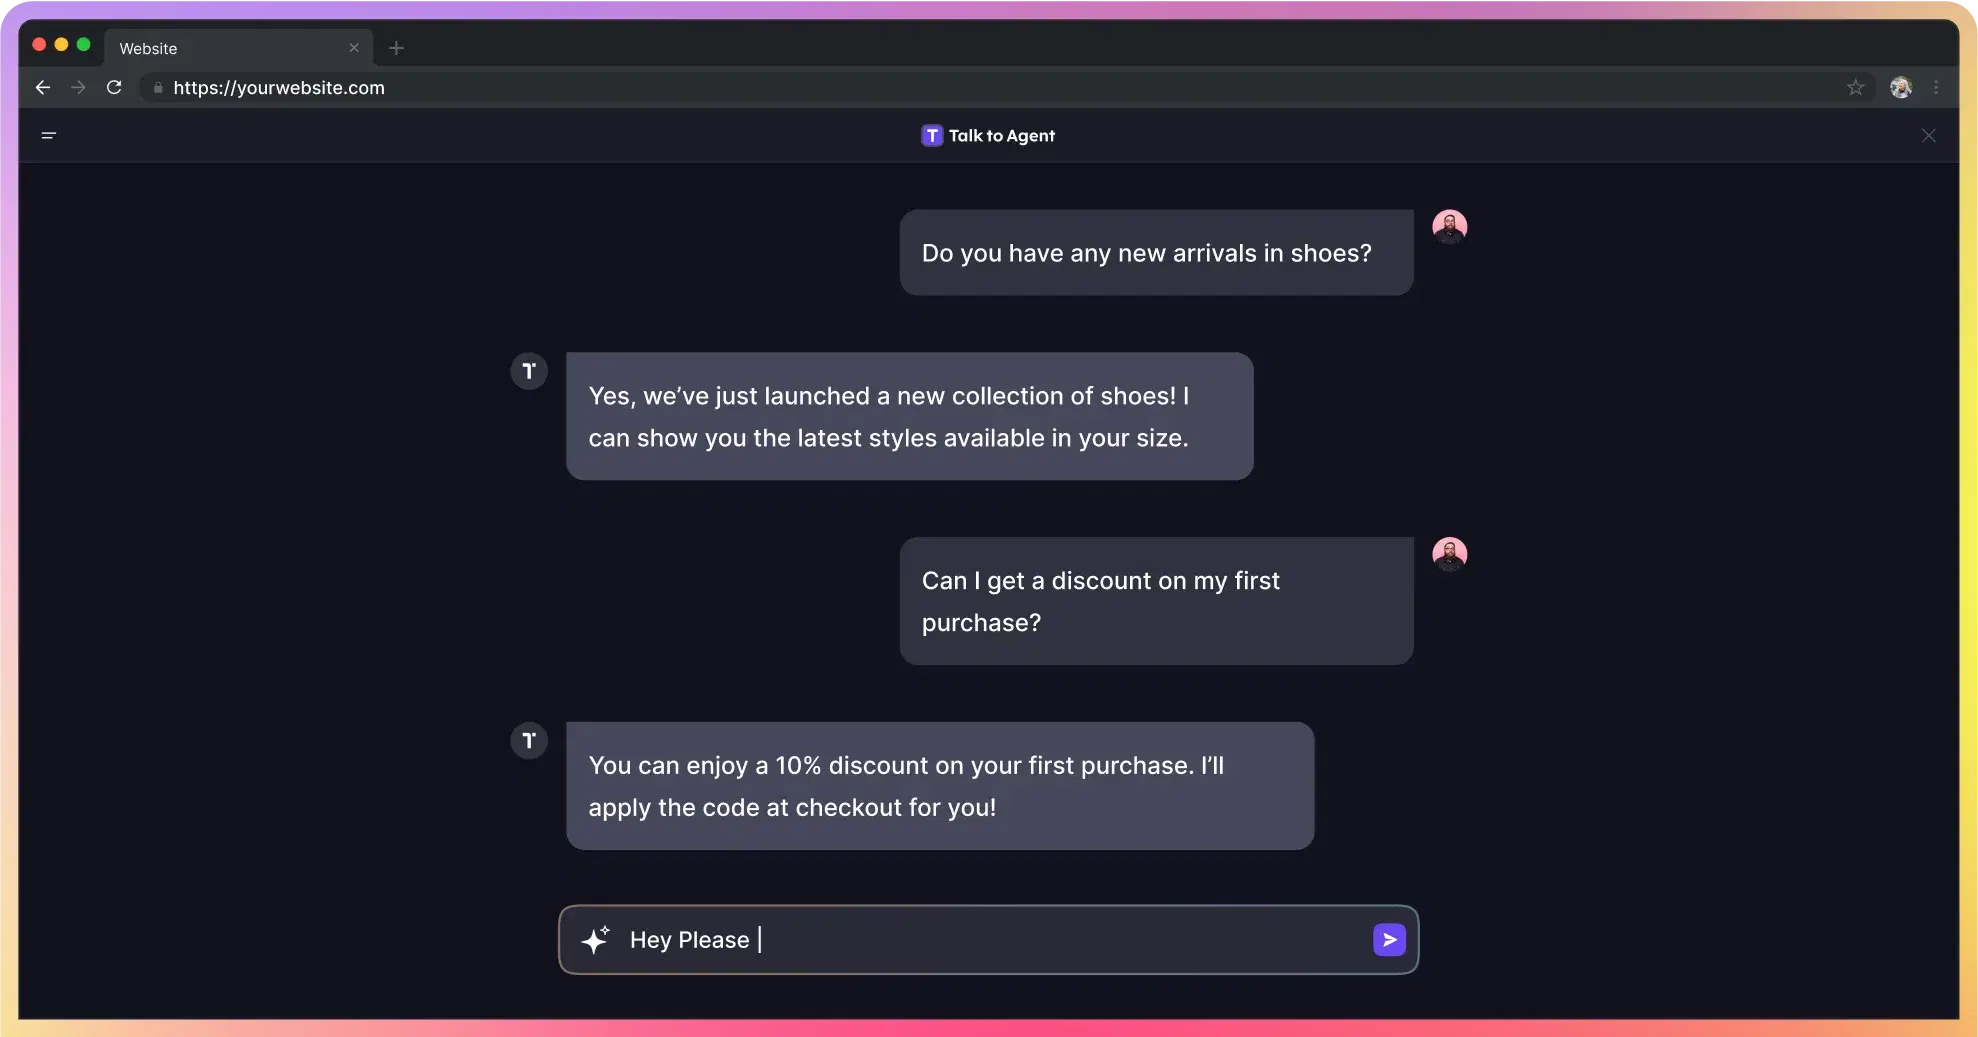Viewport: 1978px width, 1037px height.
Task: Bookmark this page with the star icon
Action: tap(1855, 87)
